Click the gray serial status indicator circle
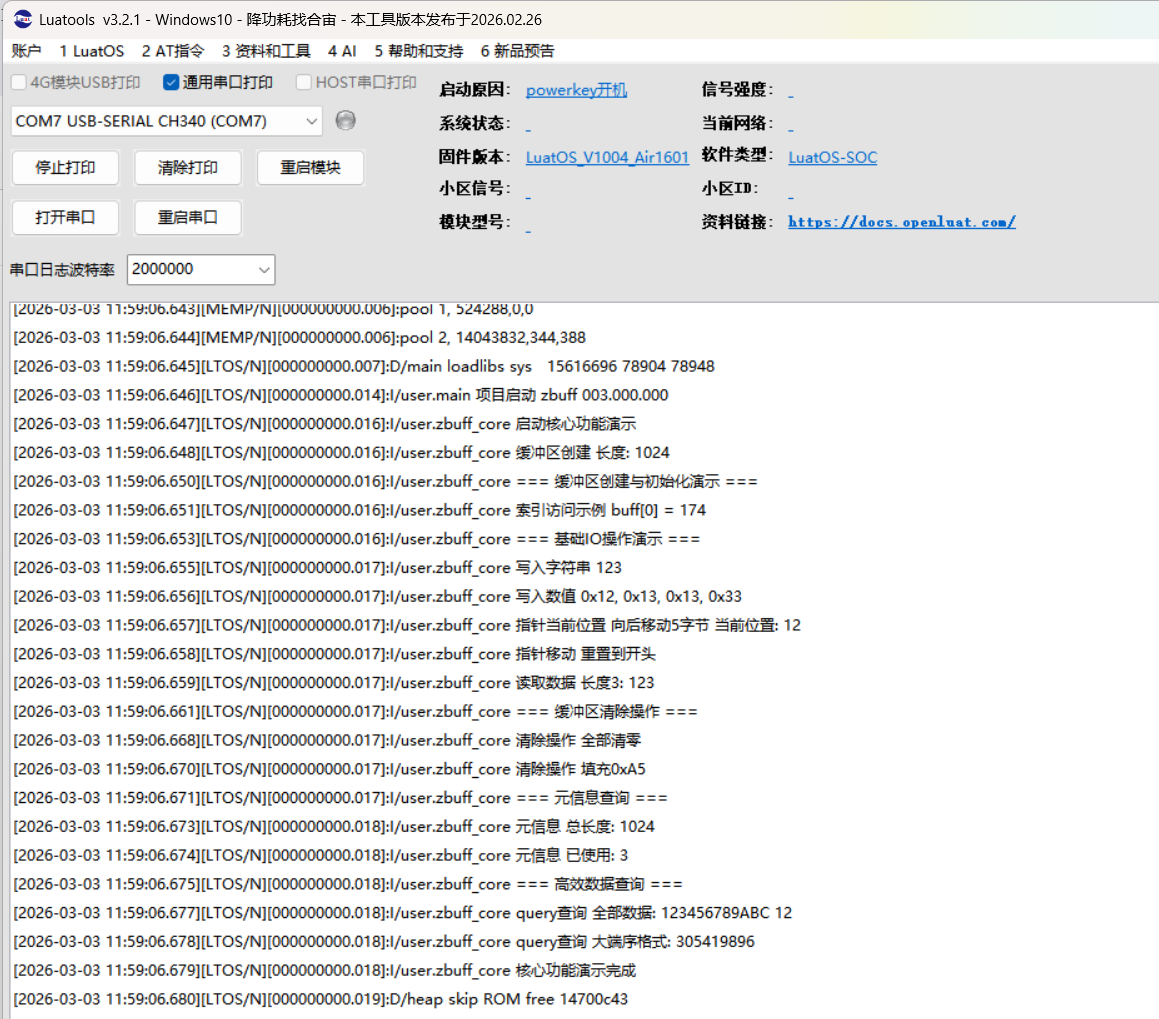This screenshot has height=1019, width=1159. [x=345, y=120]
